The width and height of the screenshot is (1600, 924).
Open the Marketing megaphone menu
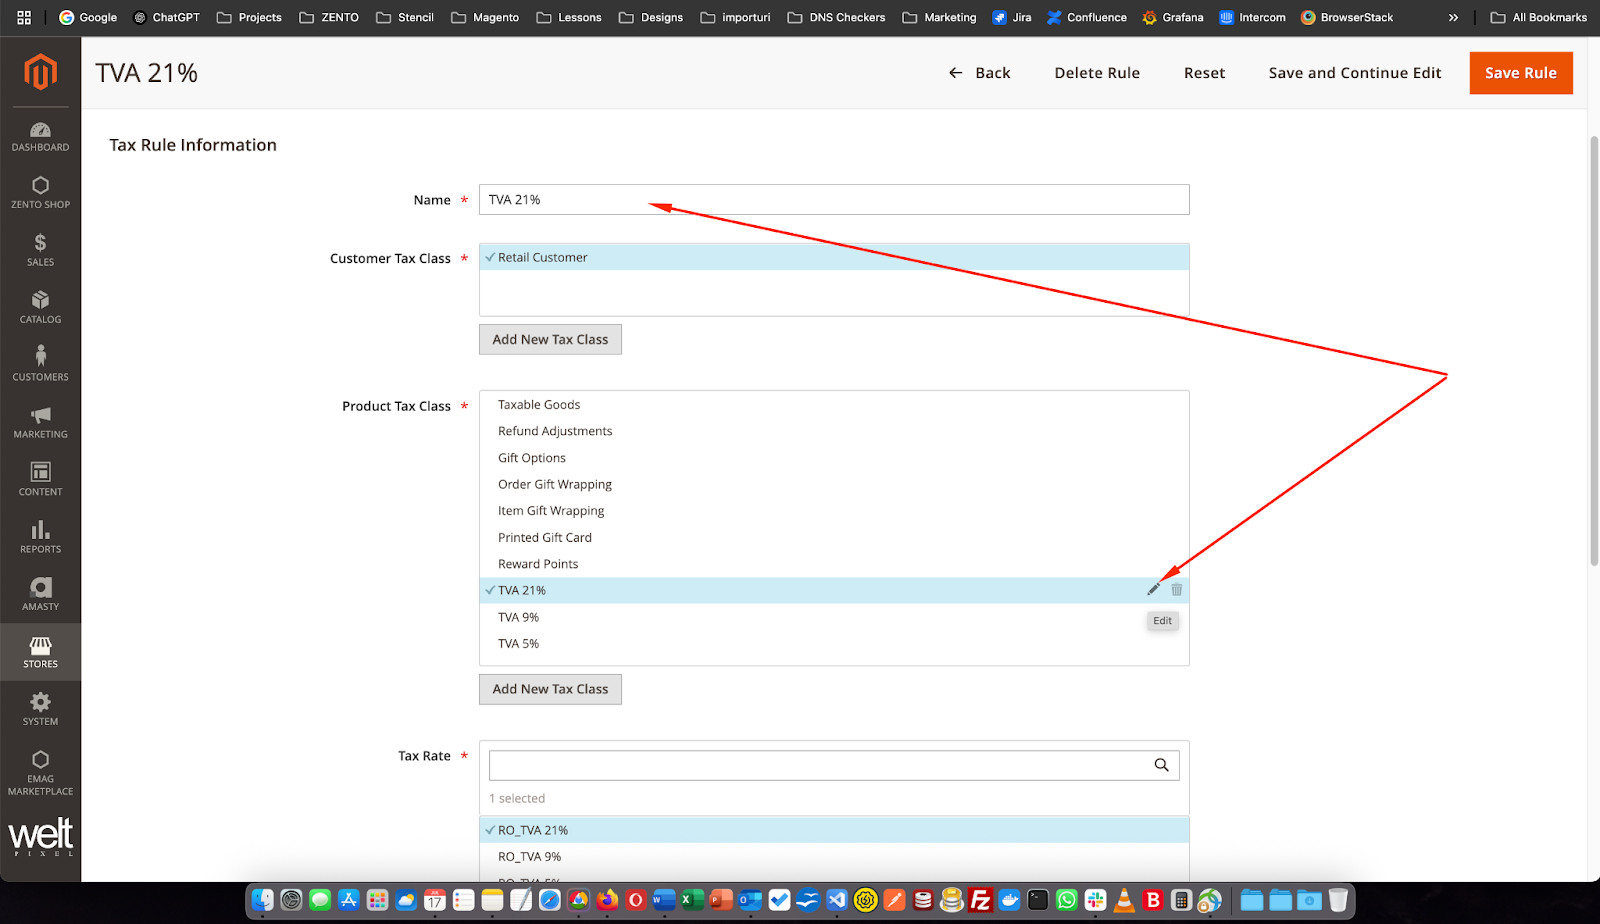(x=40, y=422)
